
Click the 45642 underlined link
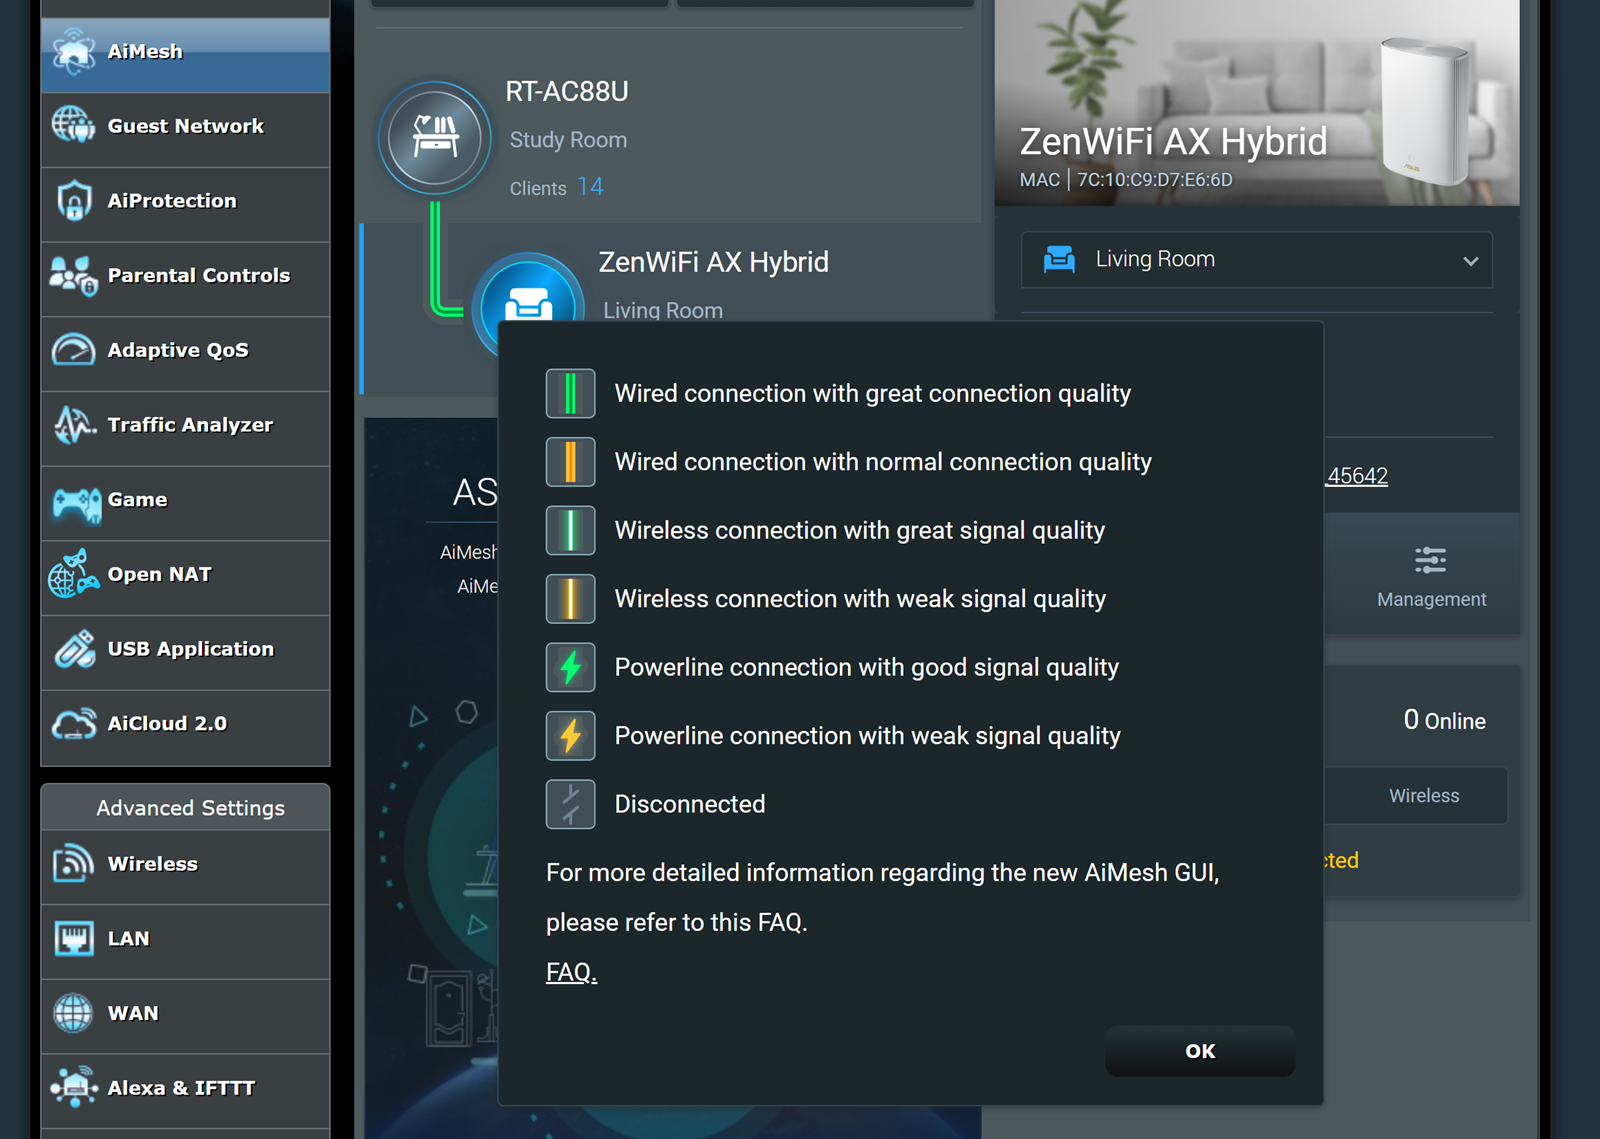[x=1357, y=476]
